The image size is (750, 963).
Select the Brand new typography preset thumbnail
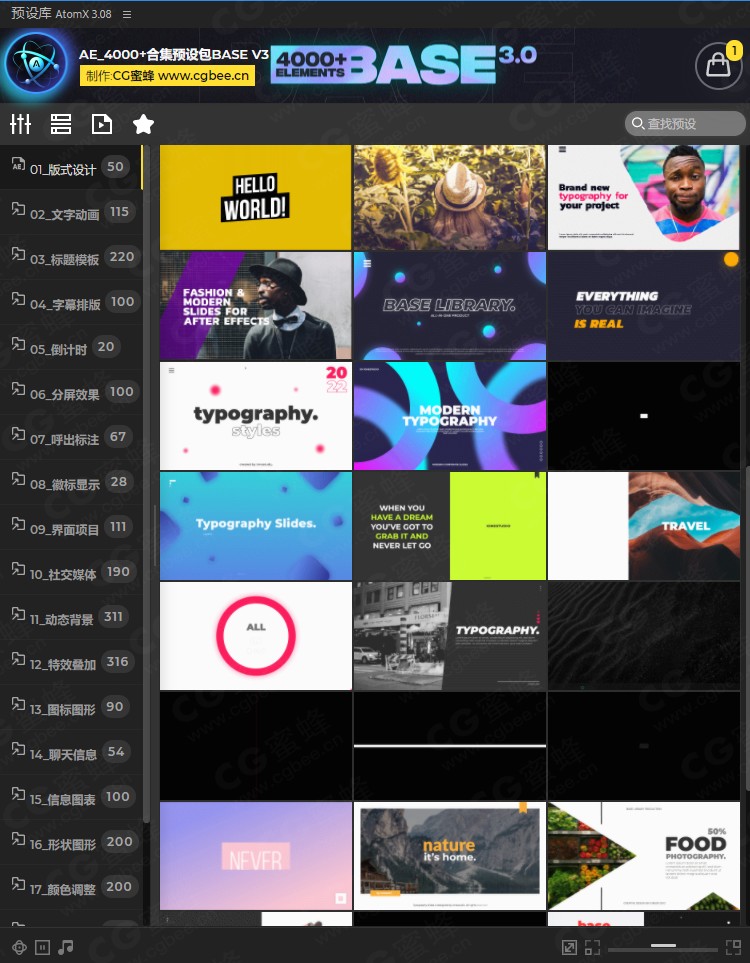644,197
